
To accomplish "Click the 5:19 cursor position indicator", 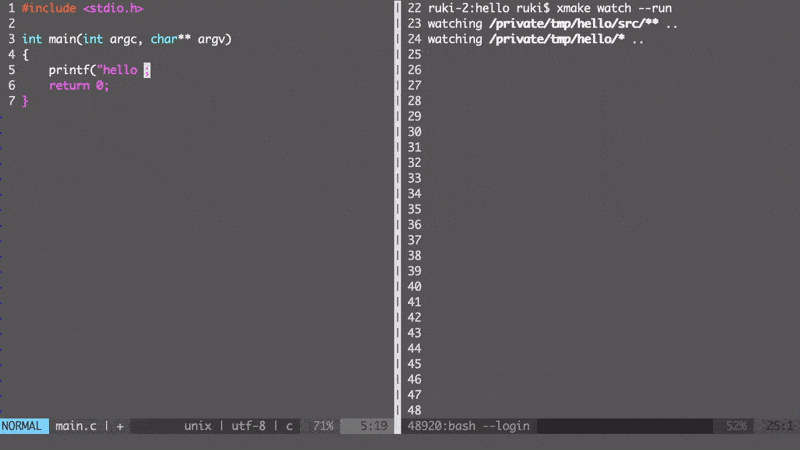I will [x=374, y=426].
